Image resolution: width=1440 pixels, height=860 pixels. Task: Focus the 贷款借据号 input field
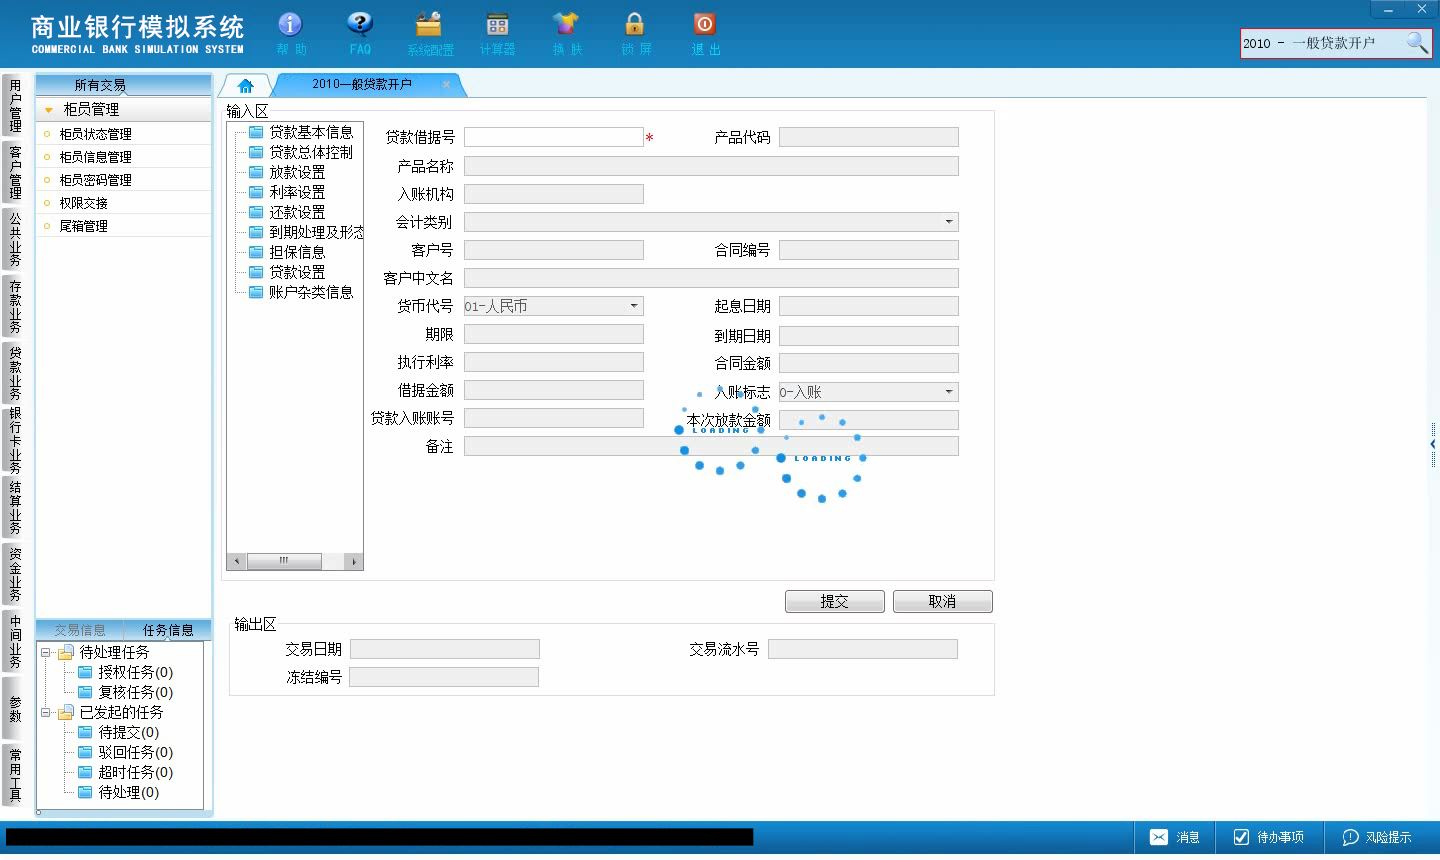553,137
